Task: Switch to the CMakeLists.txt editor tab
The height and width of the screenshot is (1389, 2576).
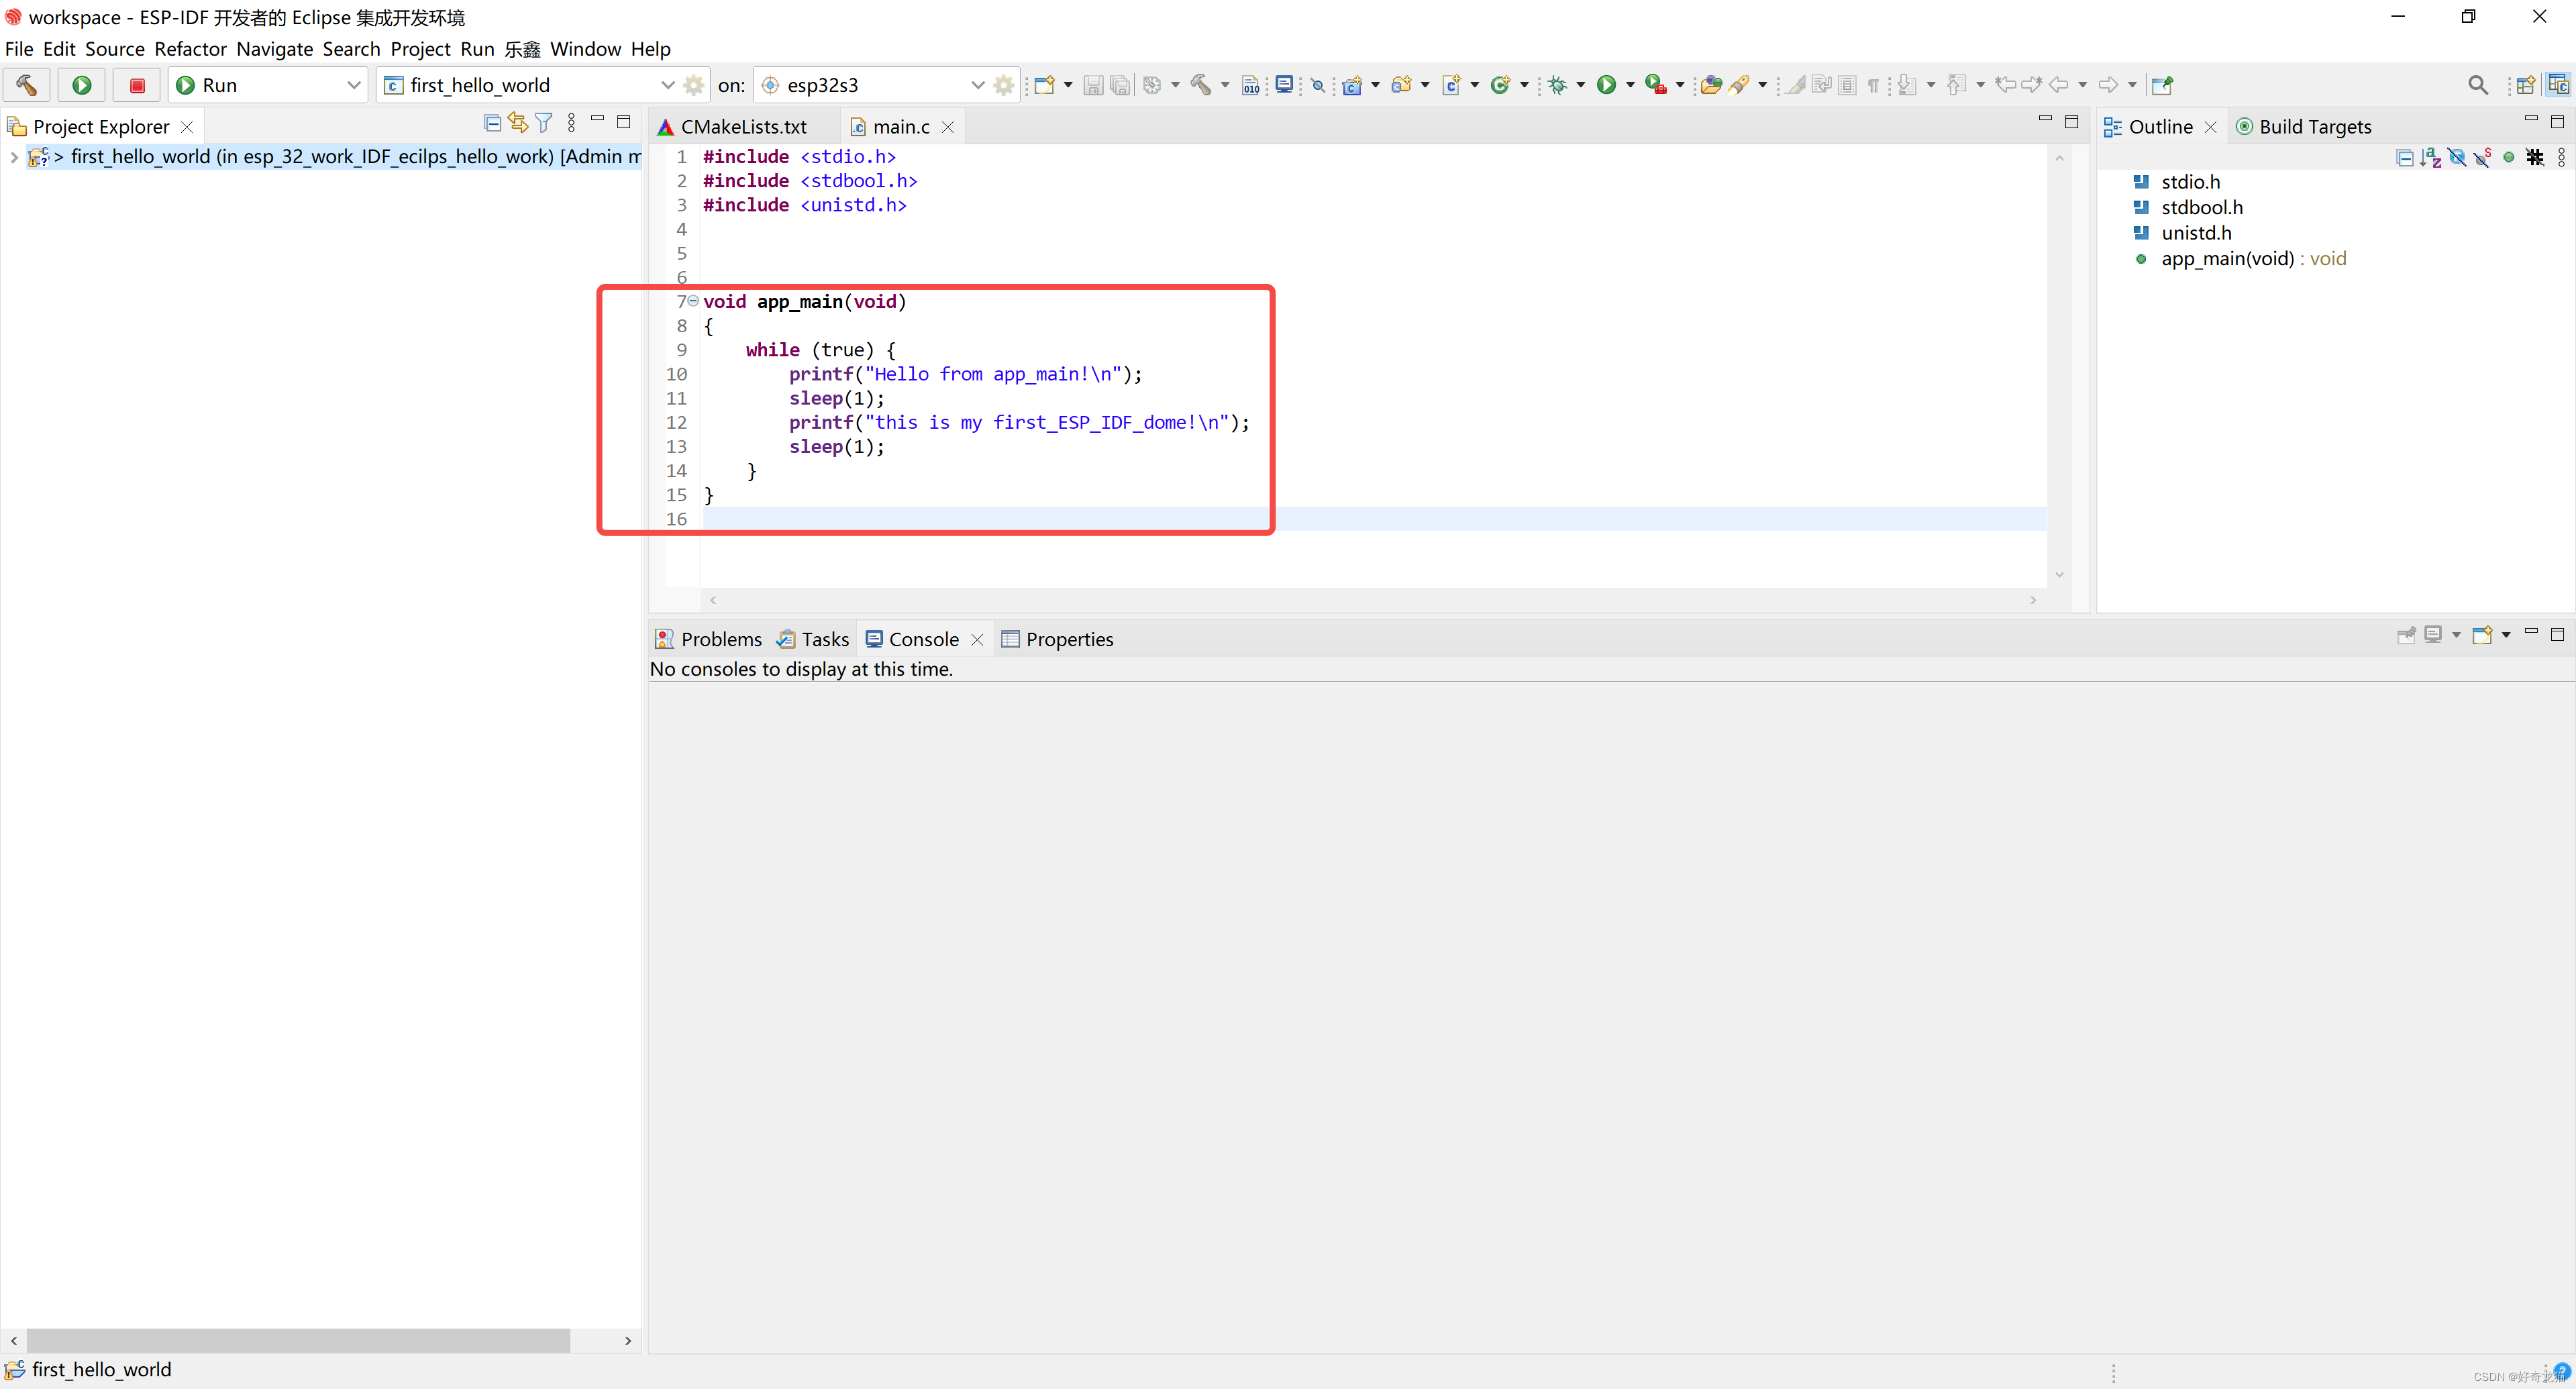Action: (x=742, y=127)
